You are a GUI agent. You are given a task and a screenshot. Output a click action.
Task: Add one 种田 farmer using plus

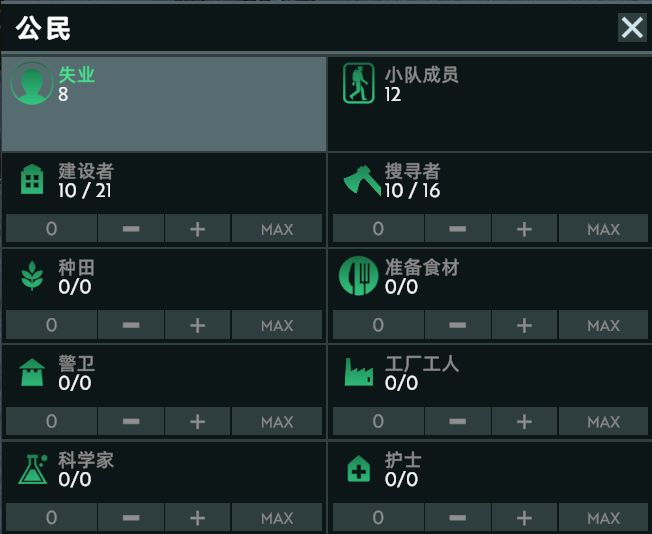pyautogui.click(x=197, y=325)
